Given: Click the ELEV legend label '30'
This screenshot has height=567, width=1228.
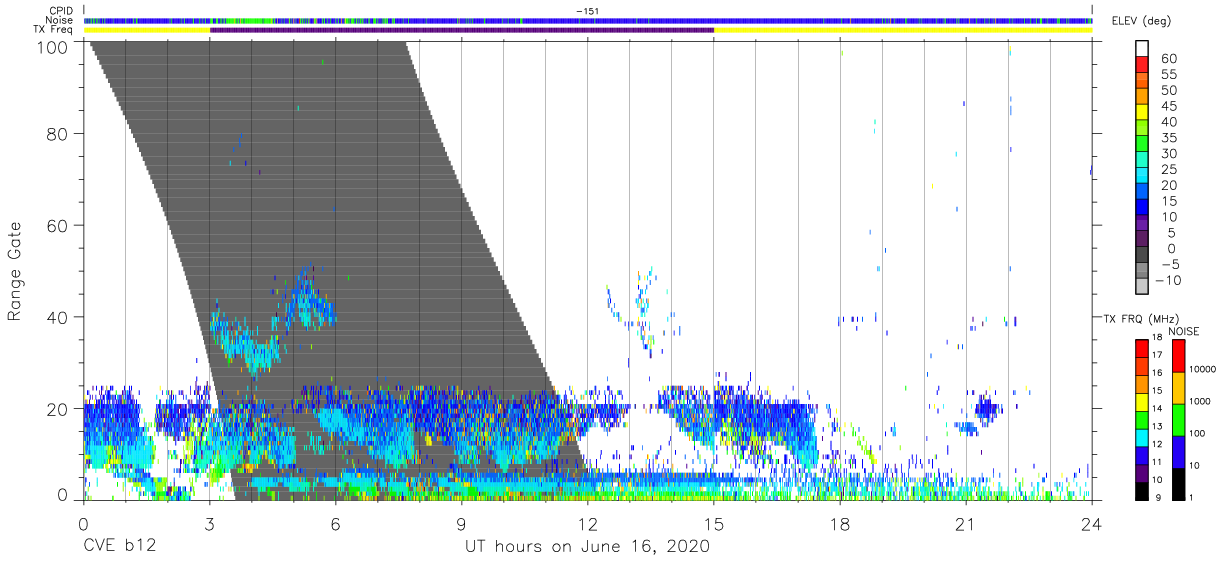Looking at the screenshot, I should [1169, 154].
